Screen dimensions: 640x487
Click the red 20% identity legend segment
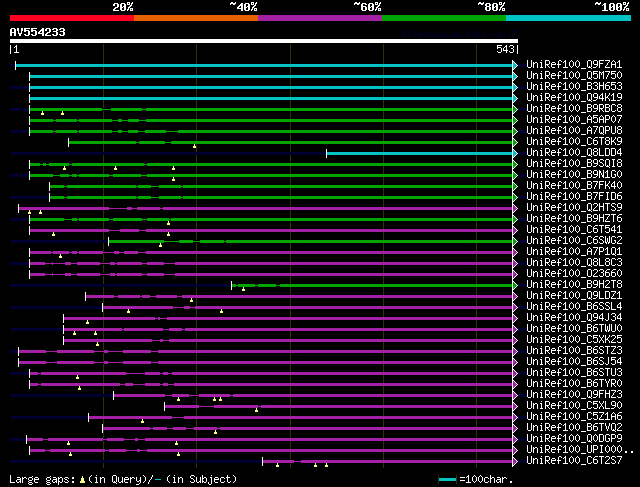coord(72,18)
